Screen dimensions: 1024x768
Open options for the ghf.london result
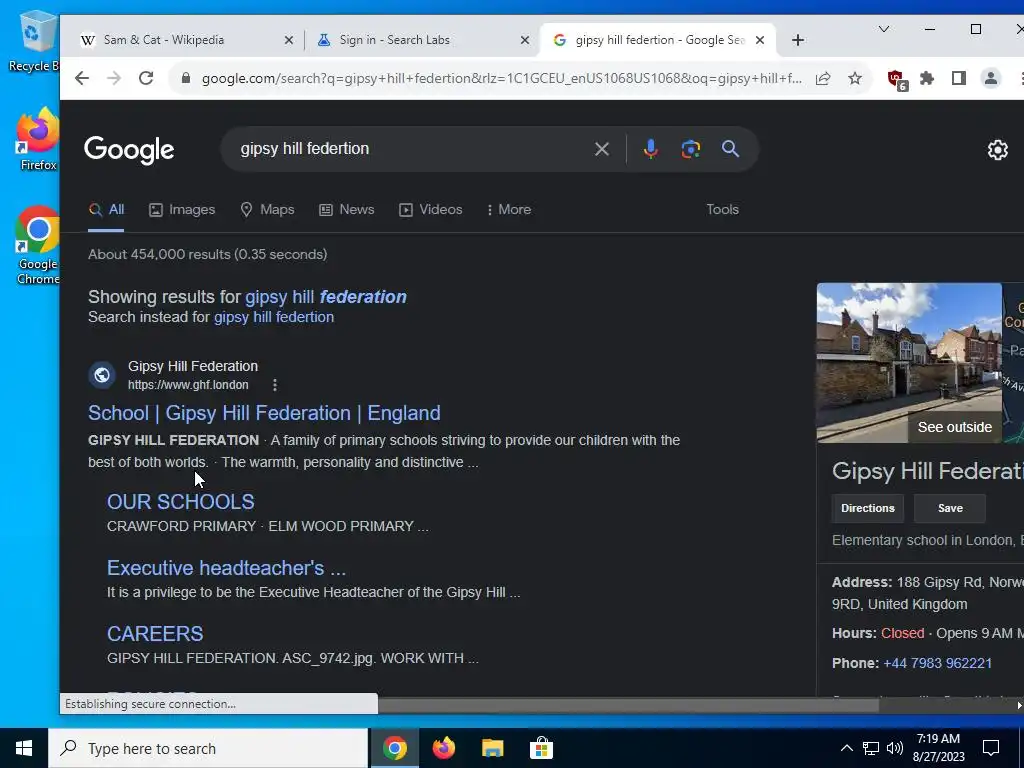pos(275,385)
